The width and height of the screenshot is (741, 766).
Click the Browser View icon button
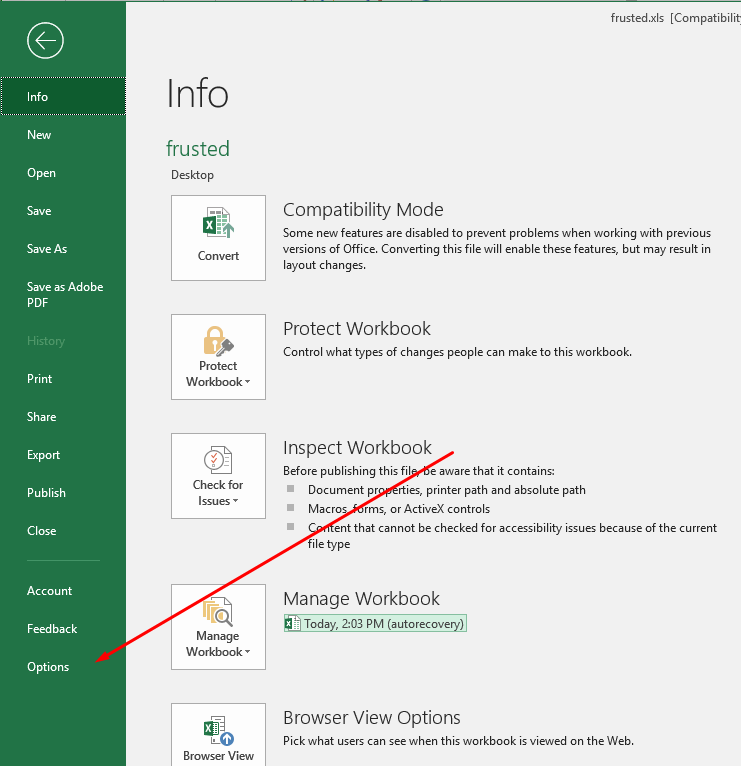(x=218, y=734)
